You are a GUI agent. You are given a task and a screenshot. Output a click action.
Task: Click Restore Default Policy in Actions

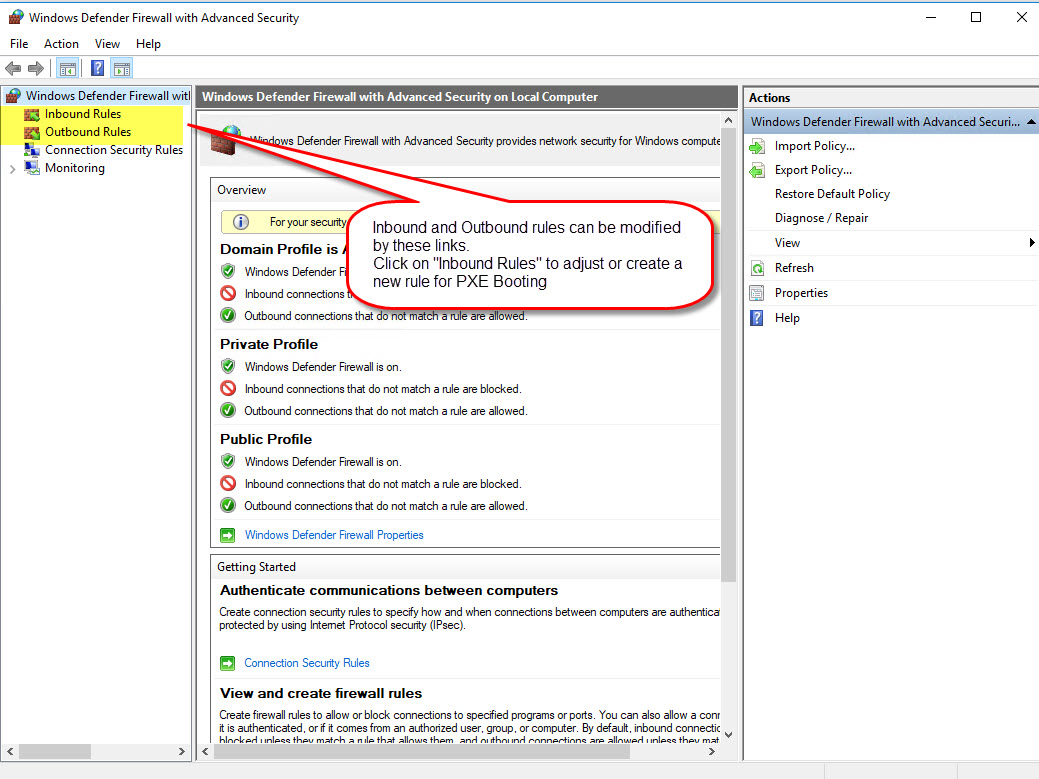coord(832,194)
